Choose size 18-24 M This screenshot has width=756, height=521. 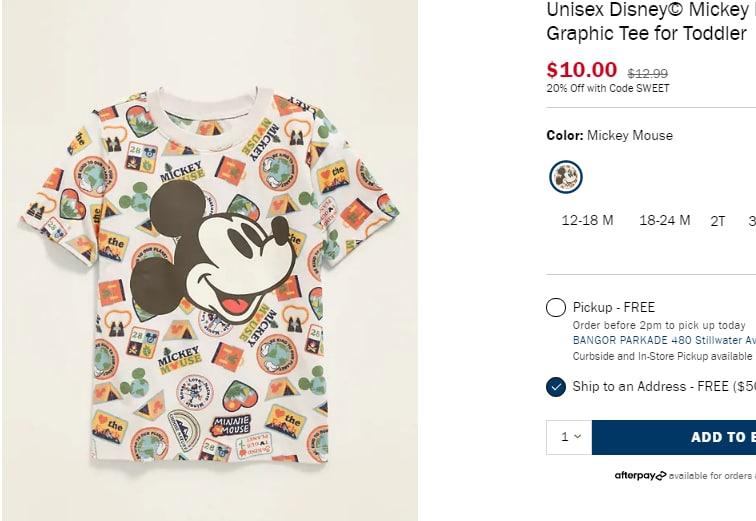coord(665,220)
